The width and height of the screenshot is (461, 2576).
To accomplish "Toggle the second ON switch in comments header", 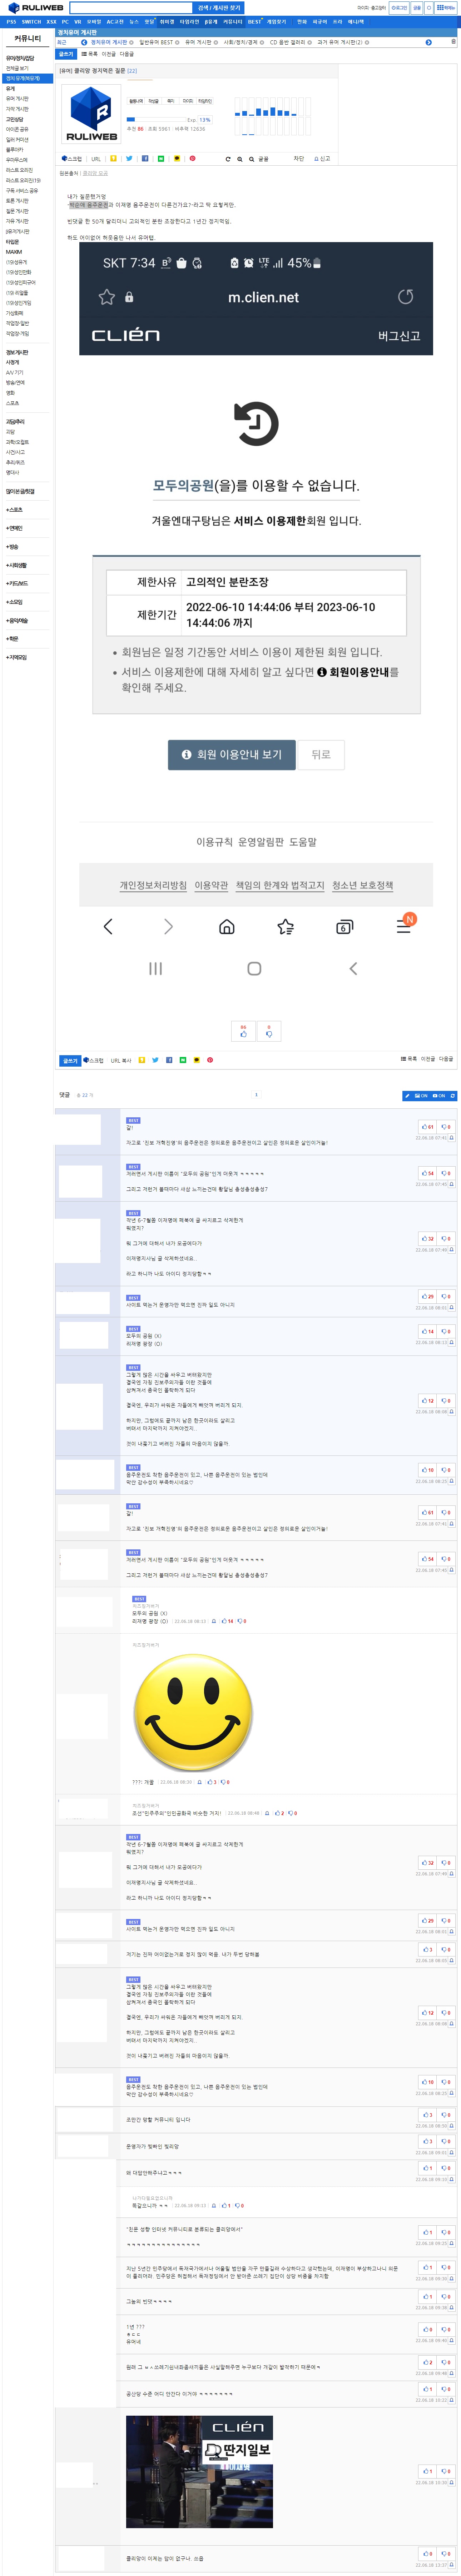I will pos(439,1096).
